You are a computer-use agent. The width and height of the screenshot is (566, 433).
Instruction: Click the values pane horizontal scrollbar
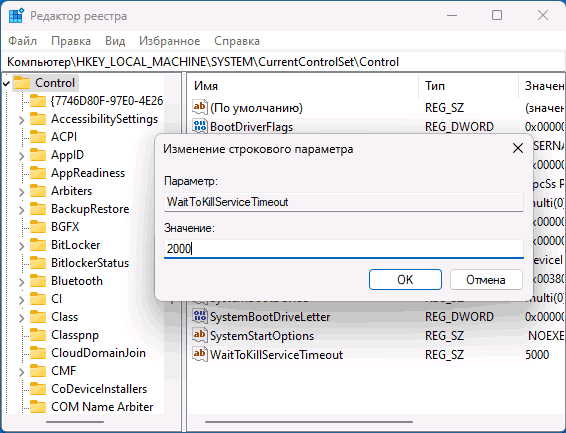309,421
